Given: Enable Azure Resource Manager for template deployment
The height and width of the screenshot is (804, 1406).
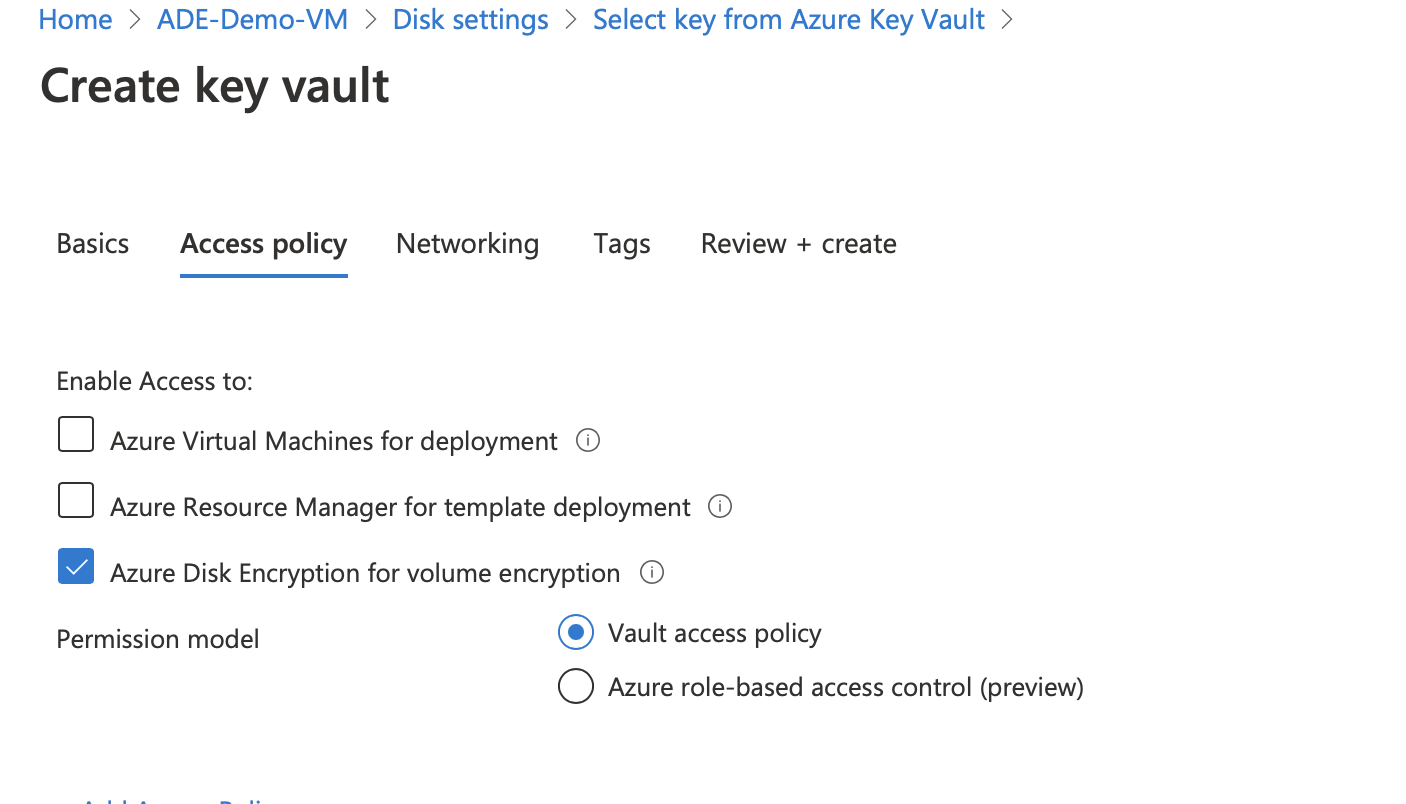Looking at the screenshot, I should point(76,500).
